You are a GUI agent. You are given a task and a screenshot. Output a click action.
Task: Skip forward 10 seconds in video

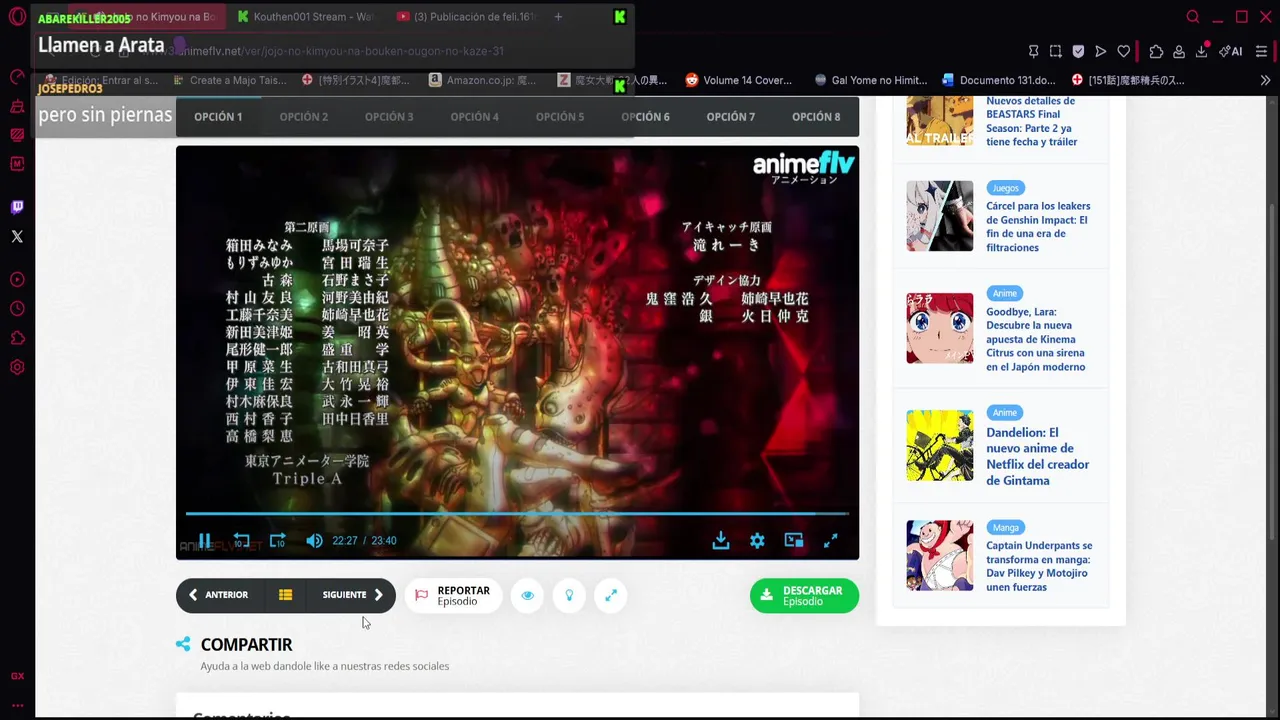(278, 541)
